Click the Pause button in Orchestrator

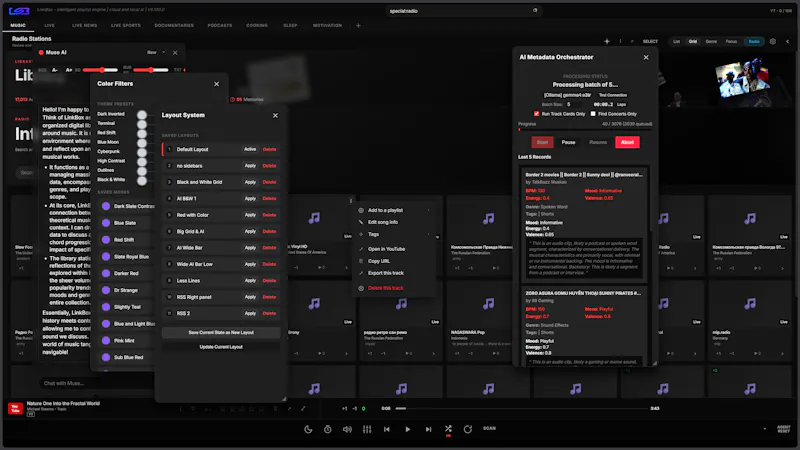coord(568,142)
